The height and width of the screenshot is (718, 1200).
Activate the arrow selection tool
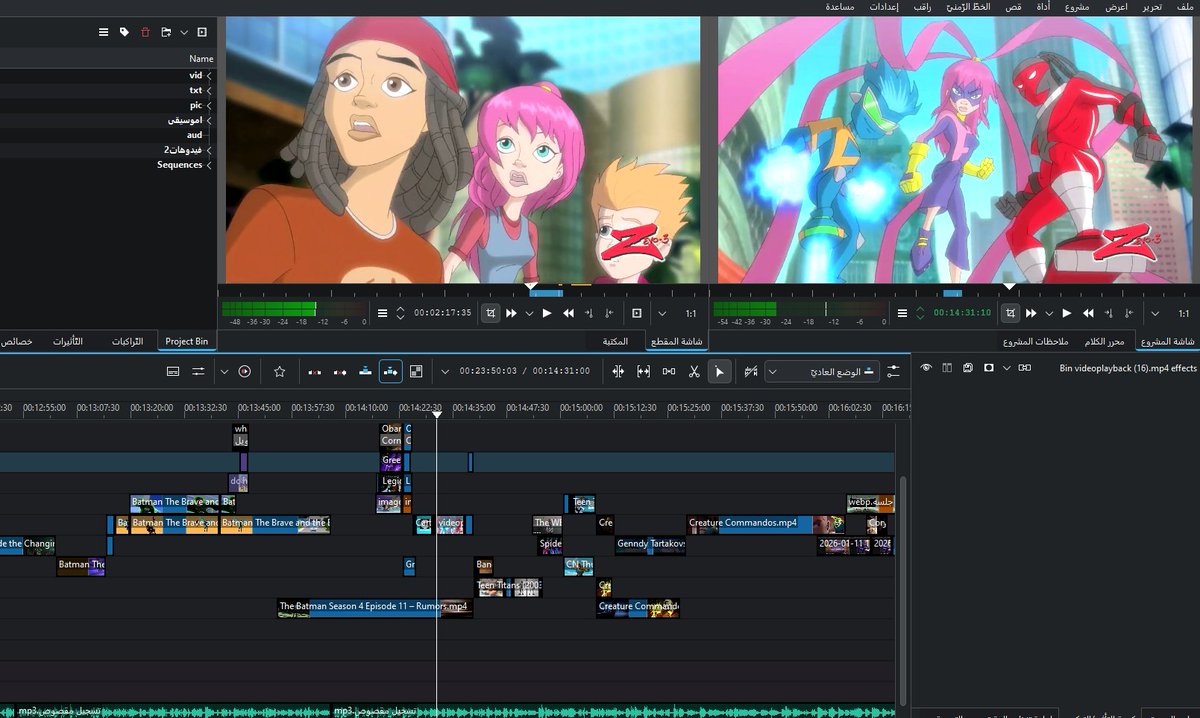[x=719, y=371]
